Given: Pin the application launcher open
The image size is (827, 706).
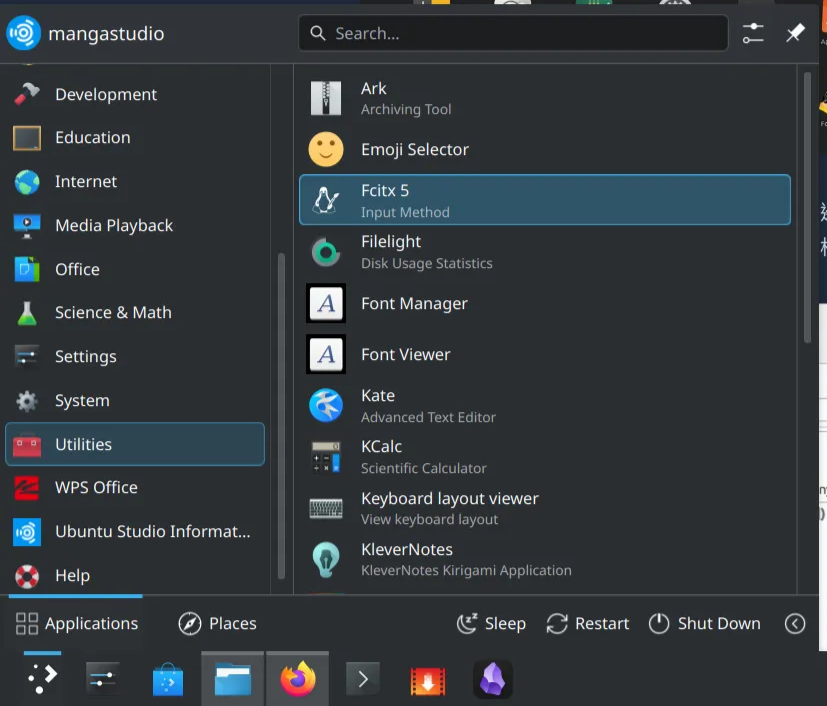Looking at the screenshot, I should click(795, 34).
